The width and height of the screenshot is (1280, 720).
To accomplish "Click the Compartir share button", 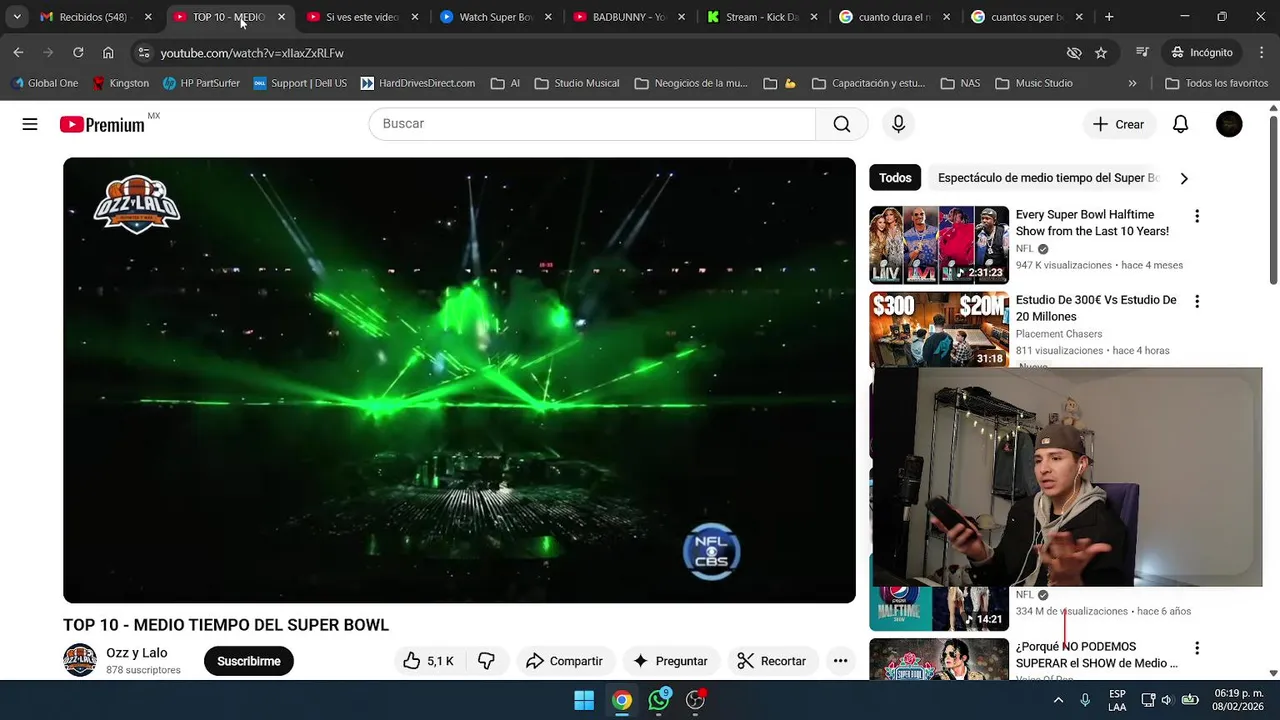I will tap(565, 661).
